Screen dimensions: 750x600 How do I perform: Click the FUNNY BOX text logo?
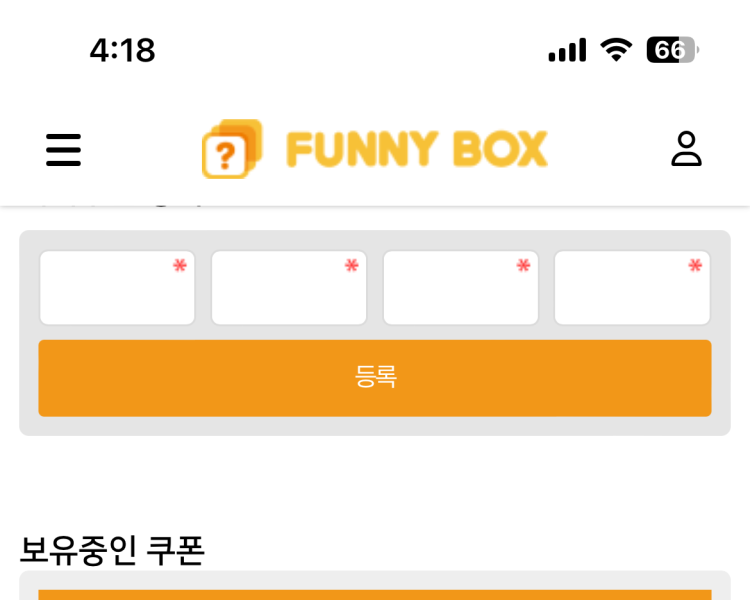coord(416,150)
